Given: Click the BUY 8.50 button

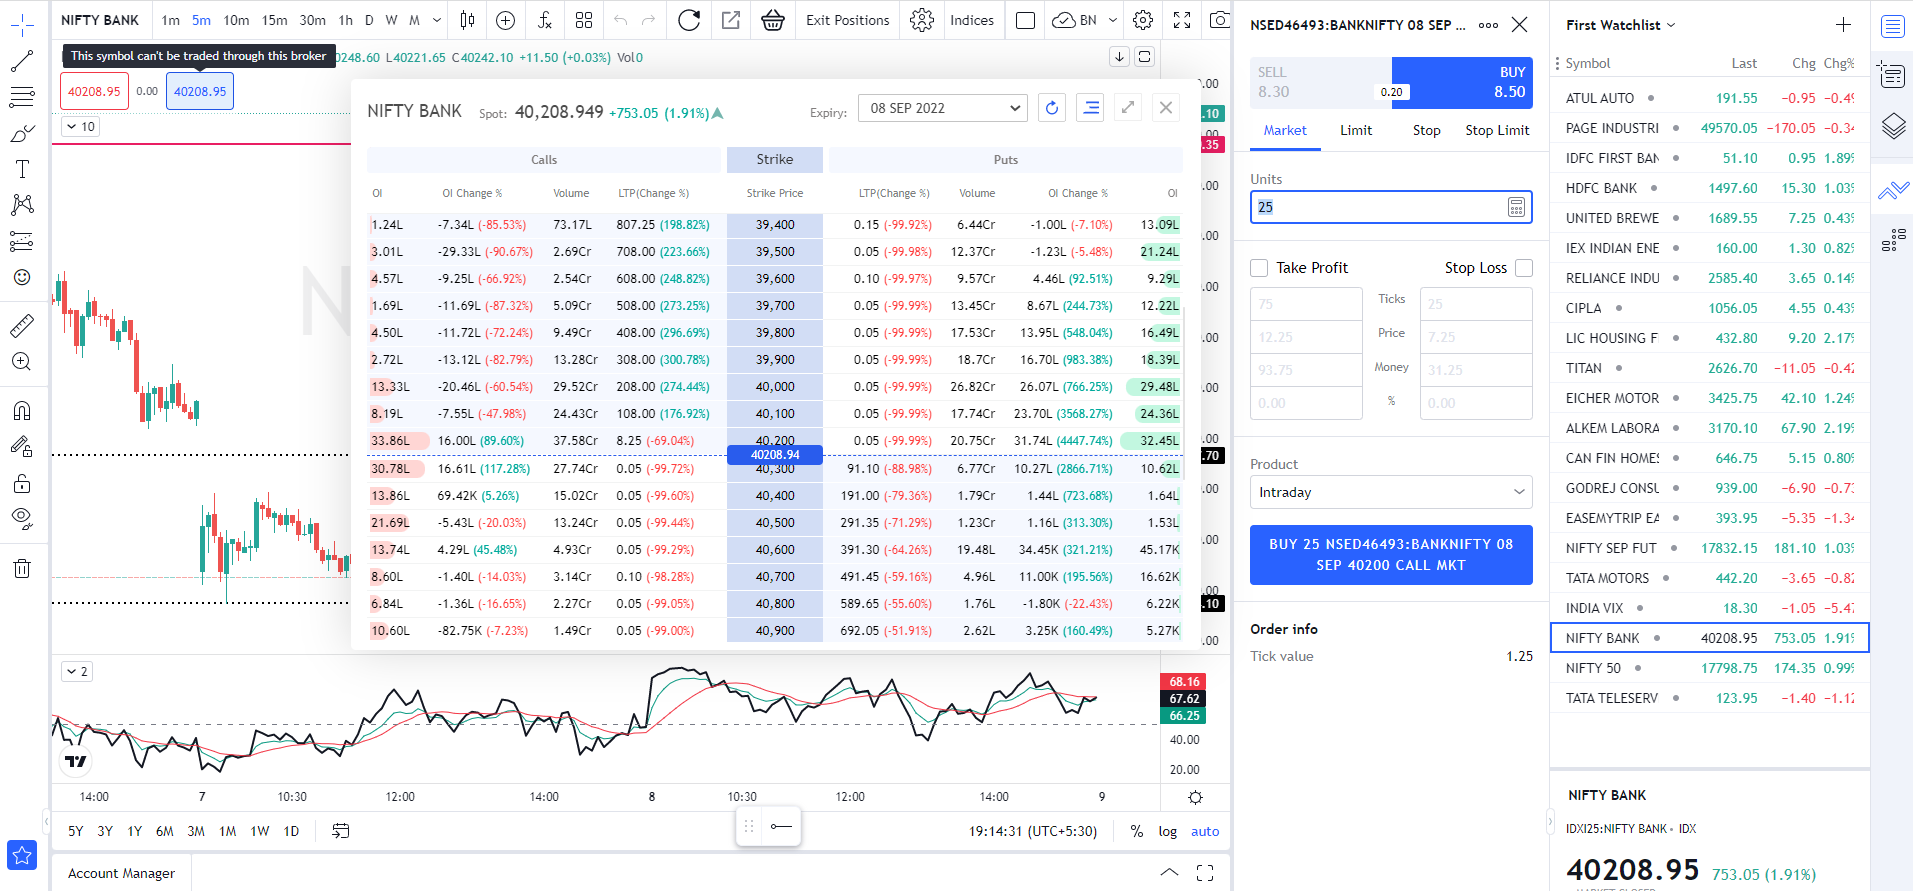Looking at the screenshot, I should (x=1462, y=82).
